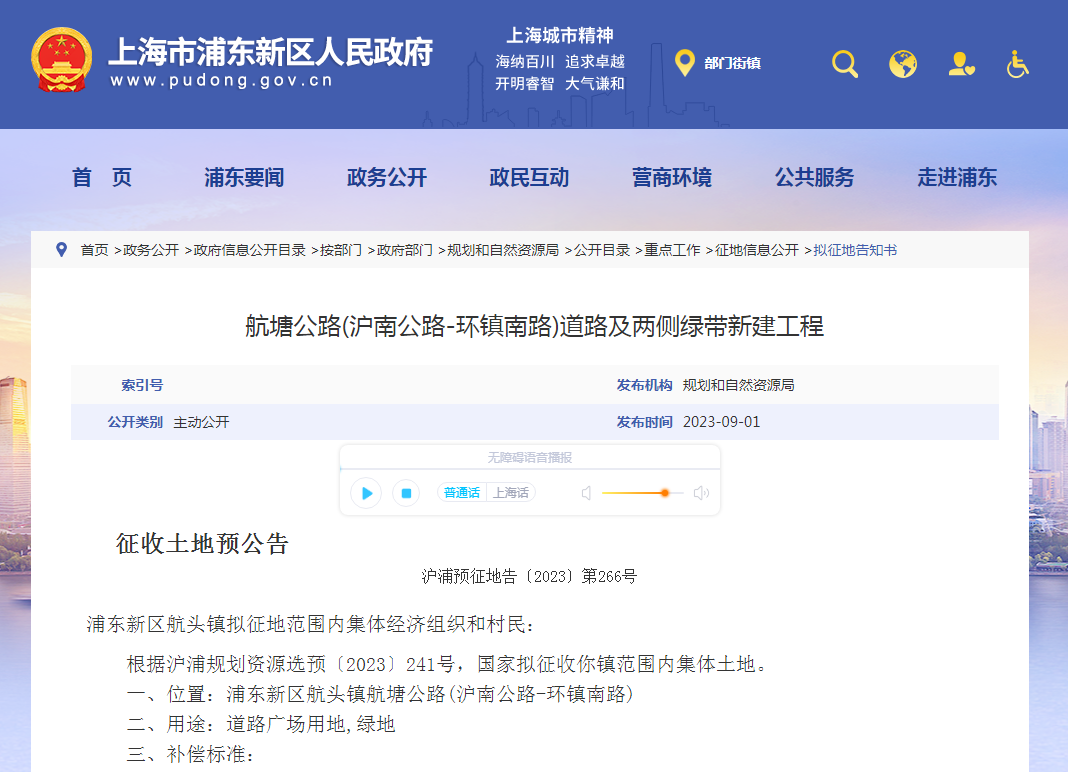Switch broadcast voice to 上海话

click(x=511, y=492)
